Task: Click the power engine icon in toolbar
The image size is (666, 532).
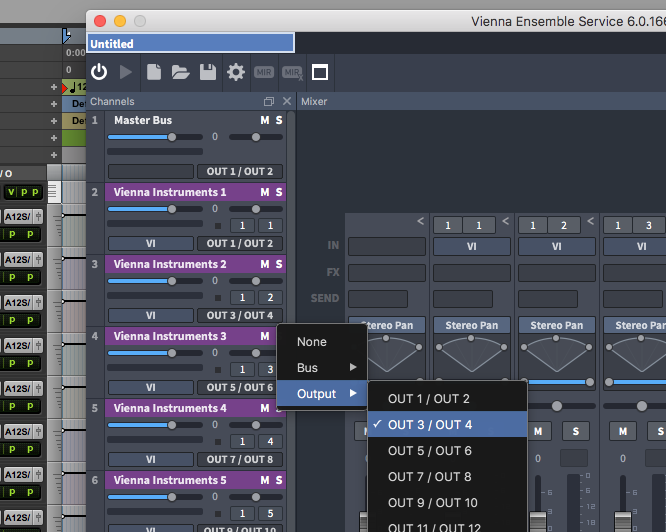Action: pos(99,72)
